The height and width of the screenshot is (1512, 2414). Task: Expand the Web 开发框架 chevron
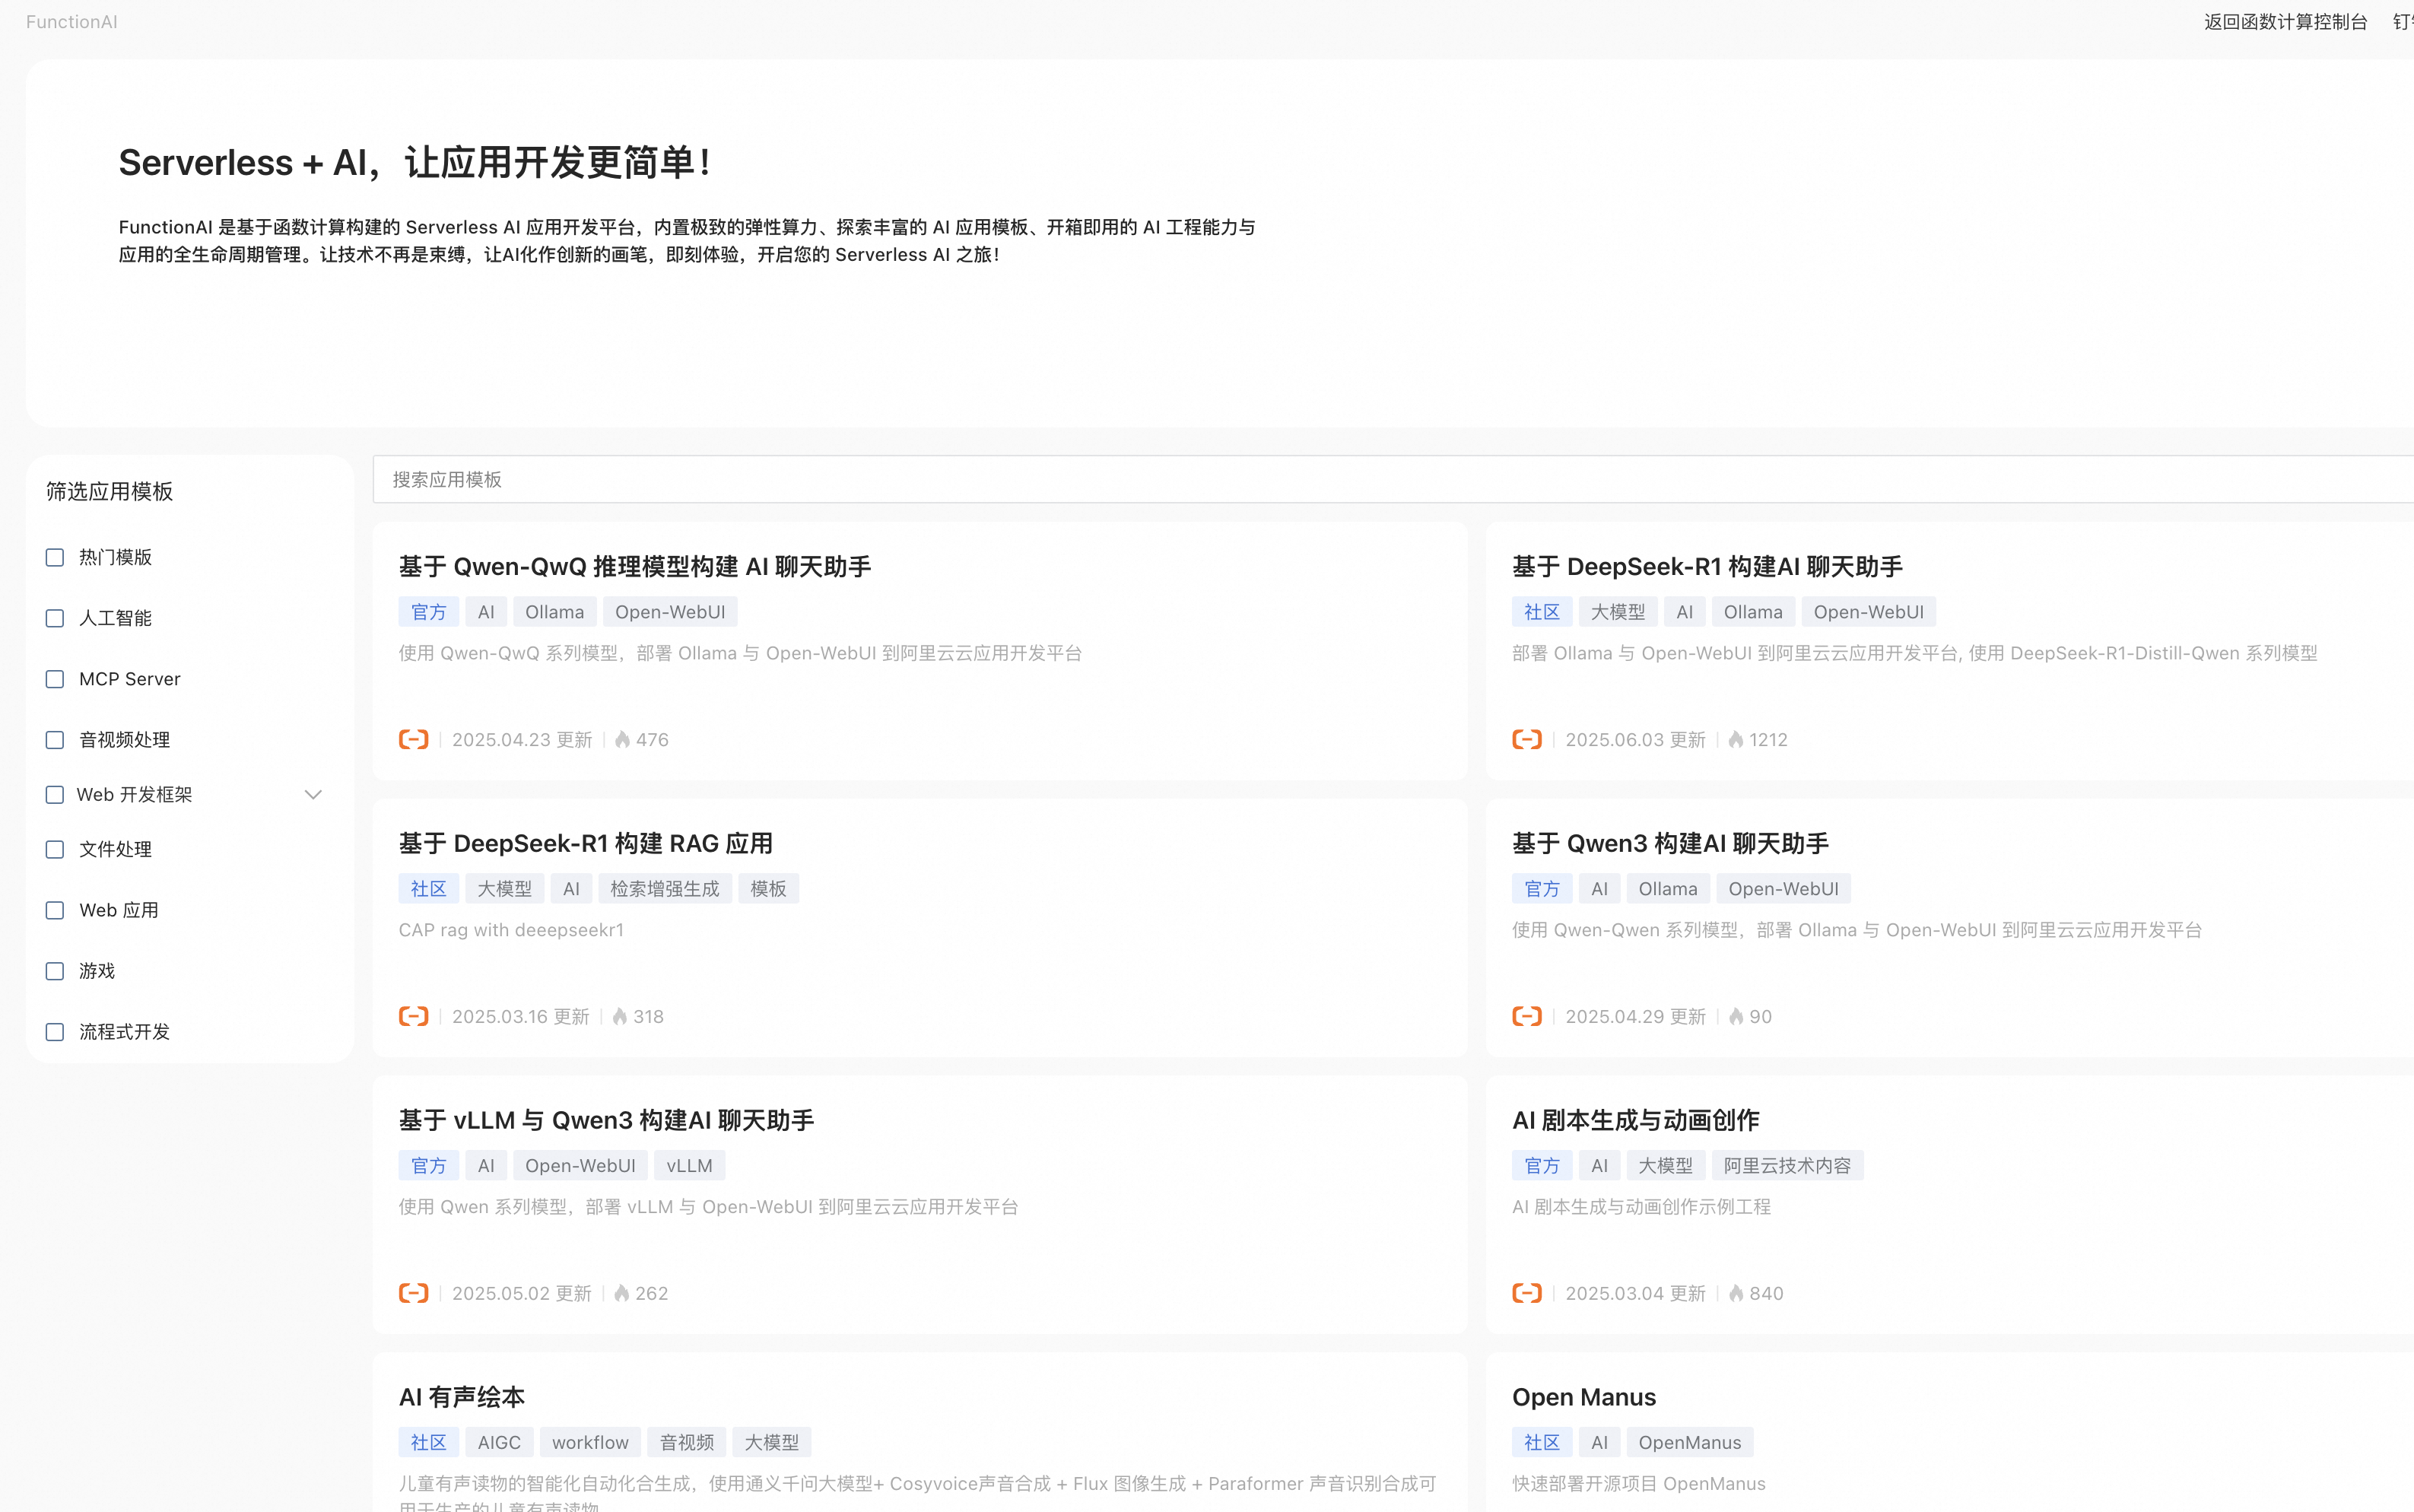point(313,795)
